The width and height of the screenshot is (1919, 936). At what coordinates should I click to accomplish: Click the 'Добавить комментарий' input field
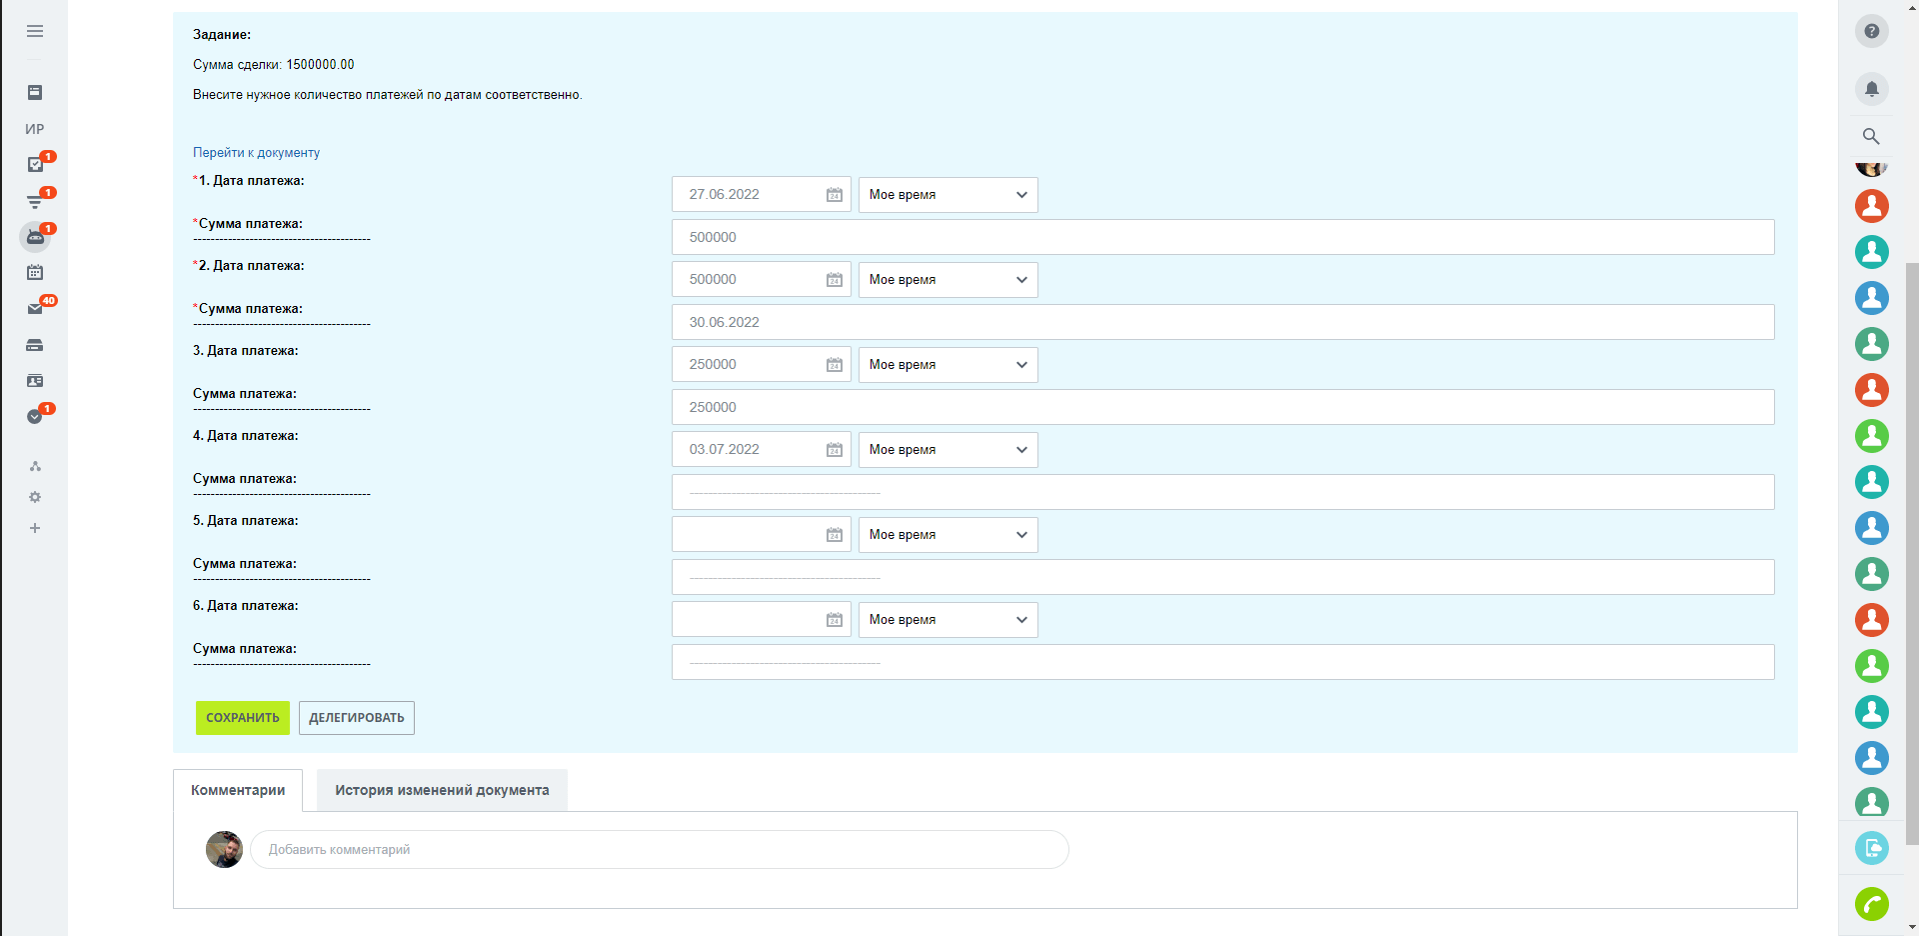[659, 850]
